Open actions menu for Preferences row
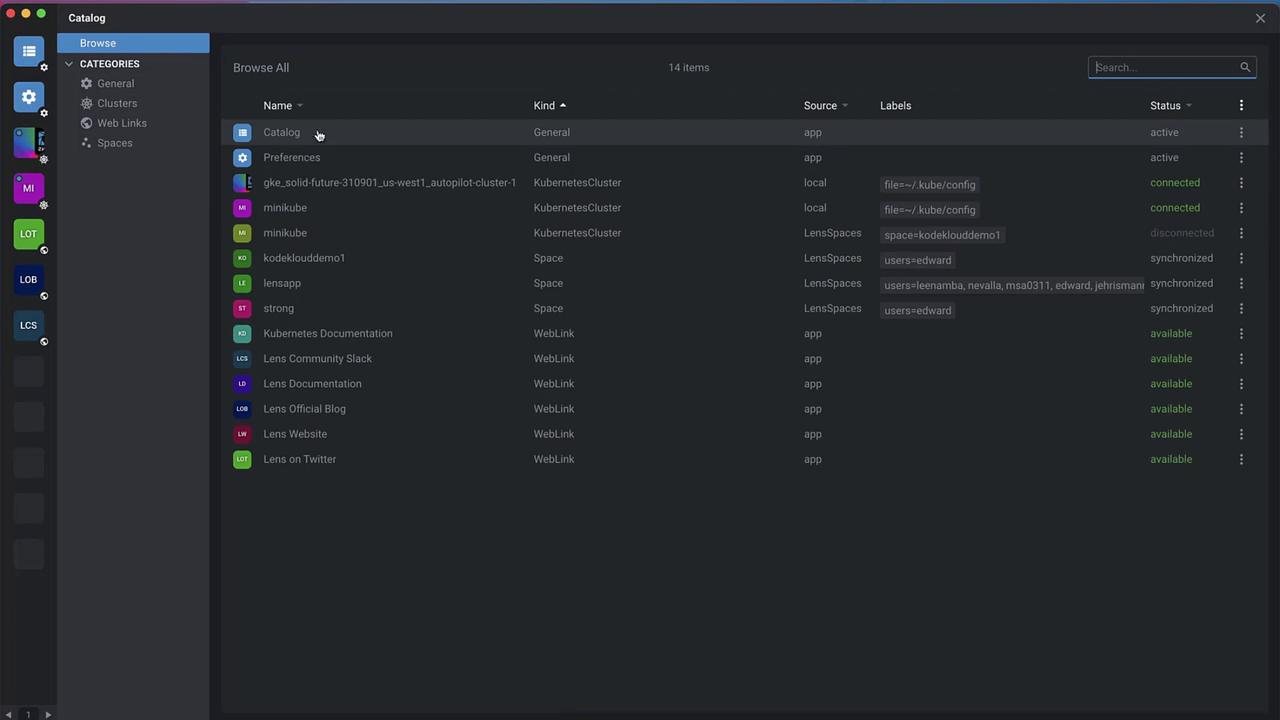Screen dimensions: 1280x720 click(x=1241, y=157)
